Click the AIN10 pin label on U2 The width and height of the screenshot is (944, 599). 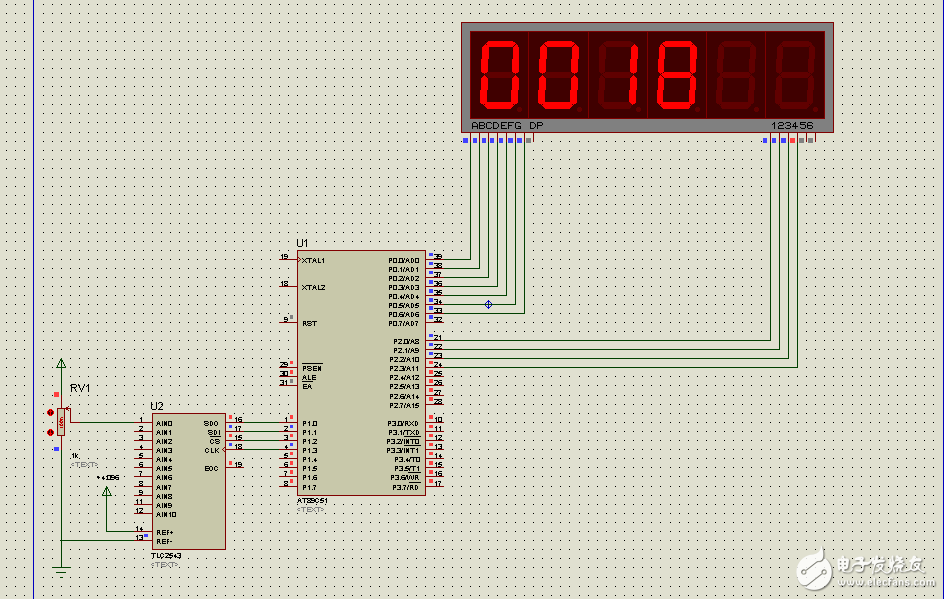166,515
